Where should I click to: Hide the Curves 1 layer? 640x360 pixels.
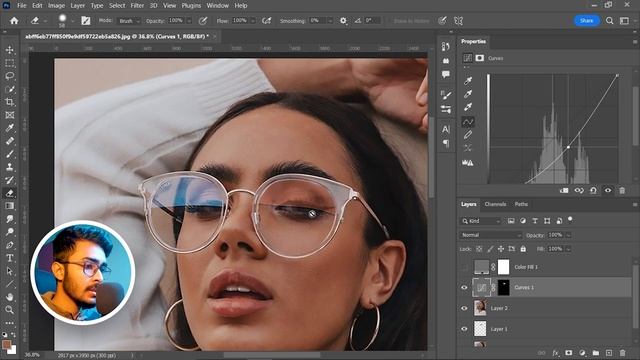tap(464, 287)
